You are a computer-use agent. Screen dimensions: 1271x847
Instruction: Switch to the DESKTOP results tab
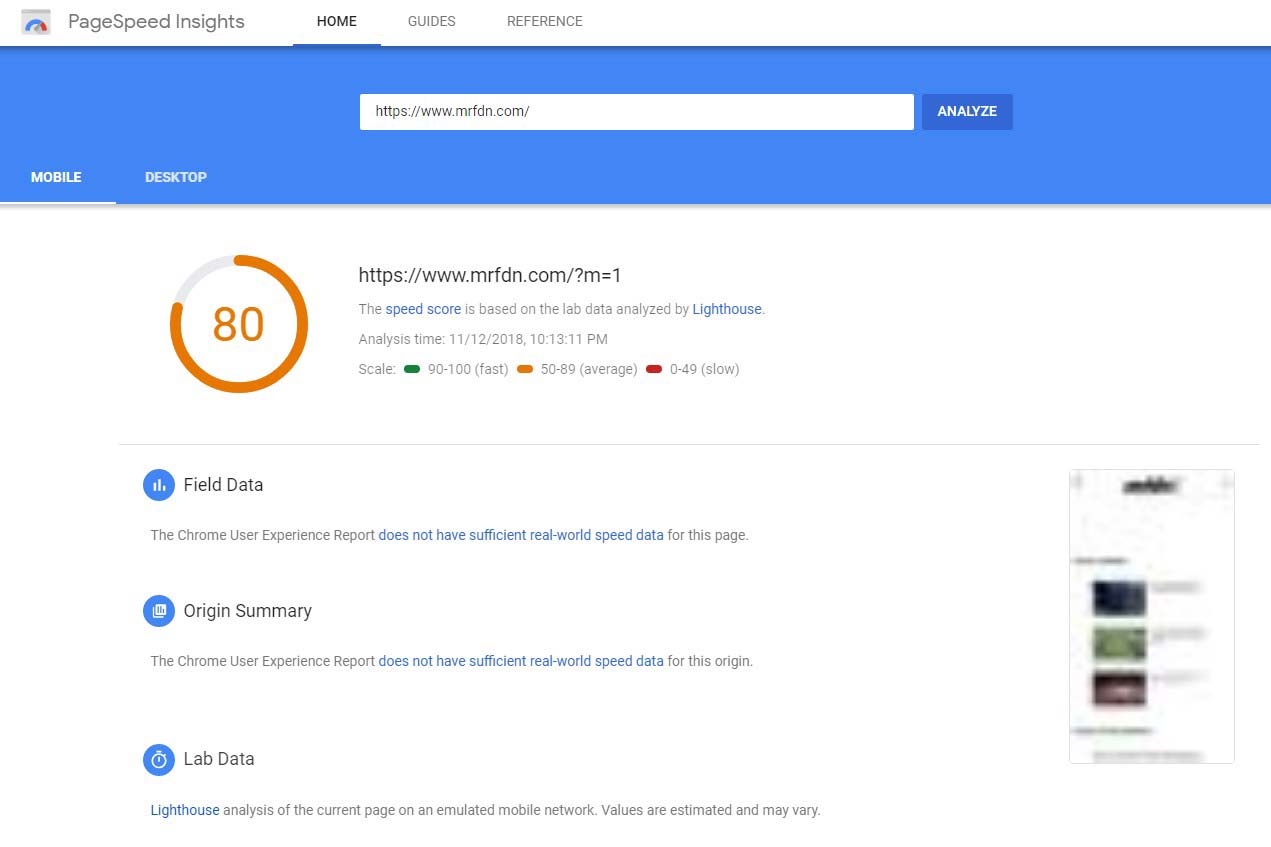[x=176, y=178]
